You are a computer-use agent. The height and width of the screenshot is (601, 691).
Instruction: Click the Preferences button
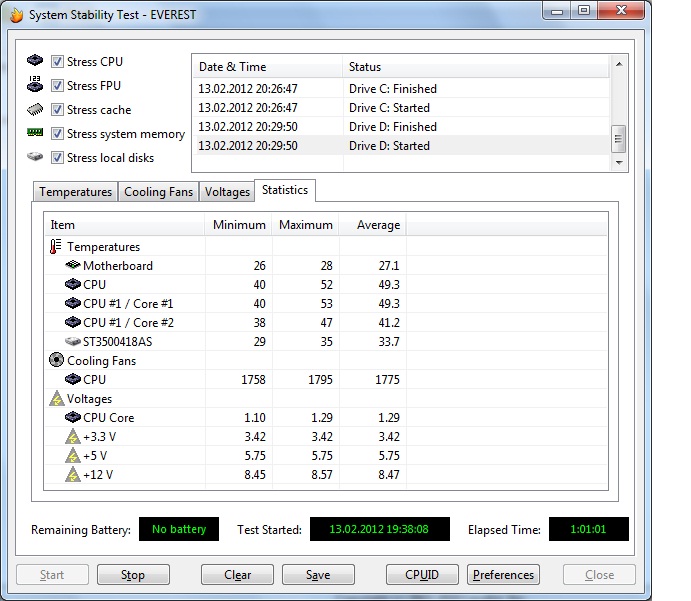tap(504, 575)
